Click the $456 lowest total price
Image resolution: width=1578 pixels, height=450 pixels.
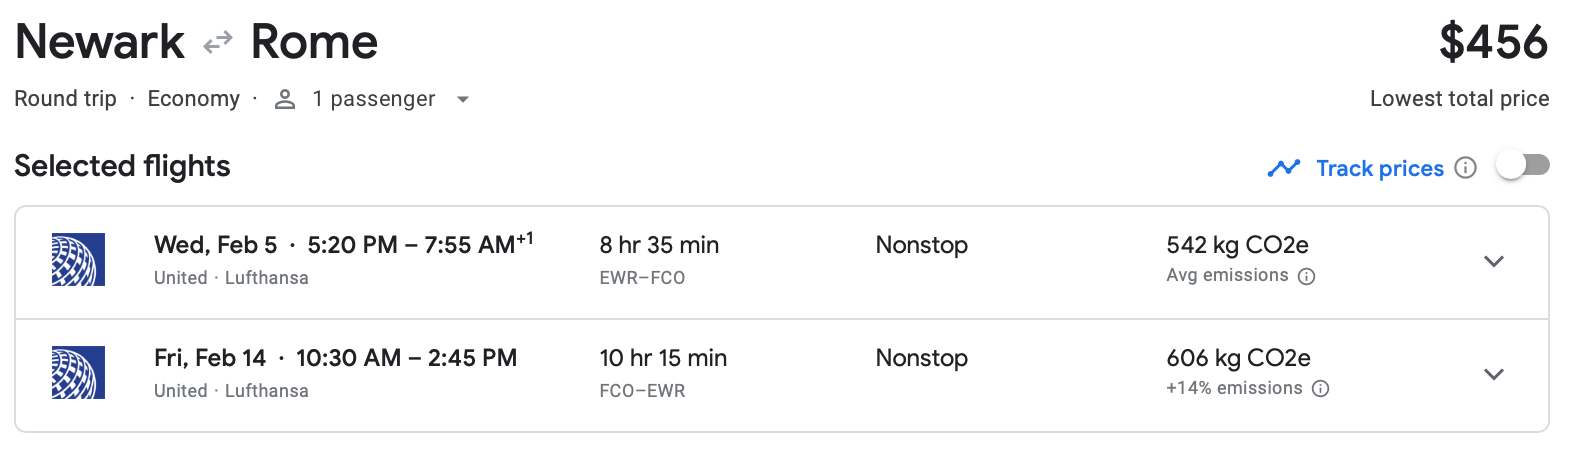coord(1492,43)
